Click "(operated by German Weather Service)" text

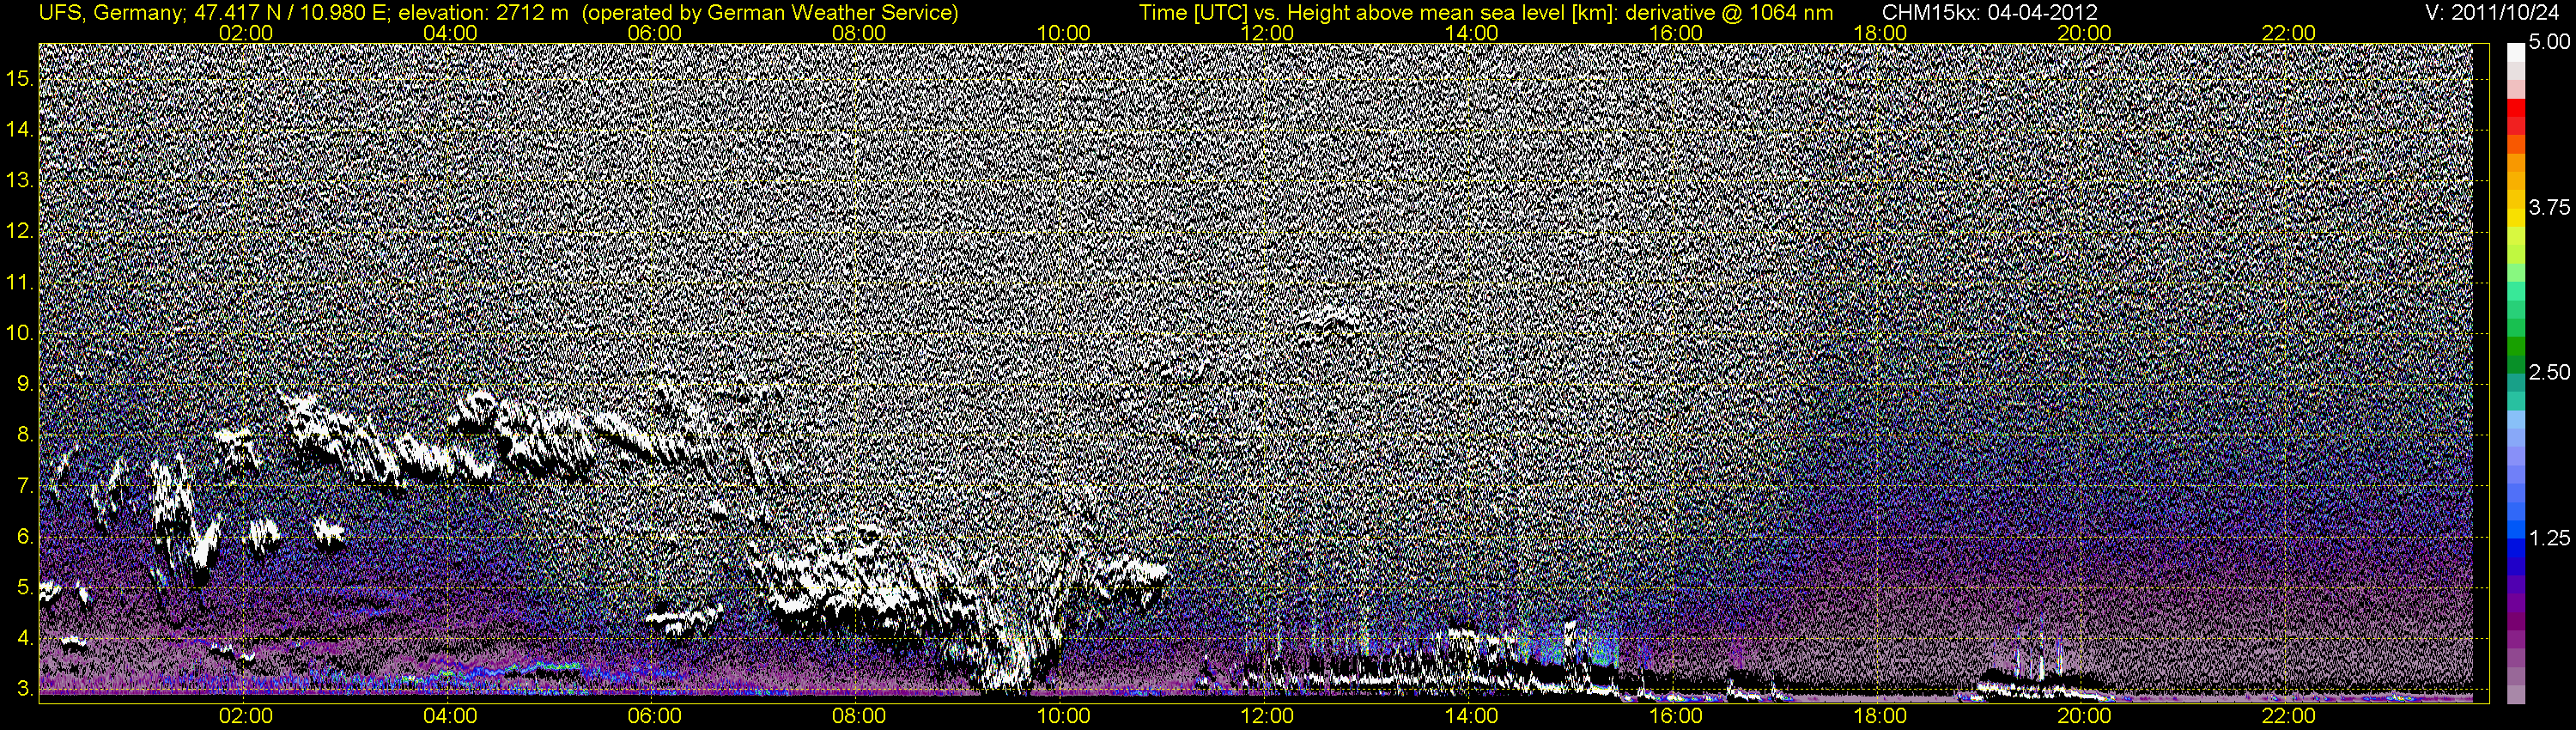(769, 13)
